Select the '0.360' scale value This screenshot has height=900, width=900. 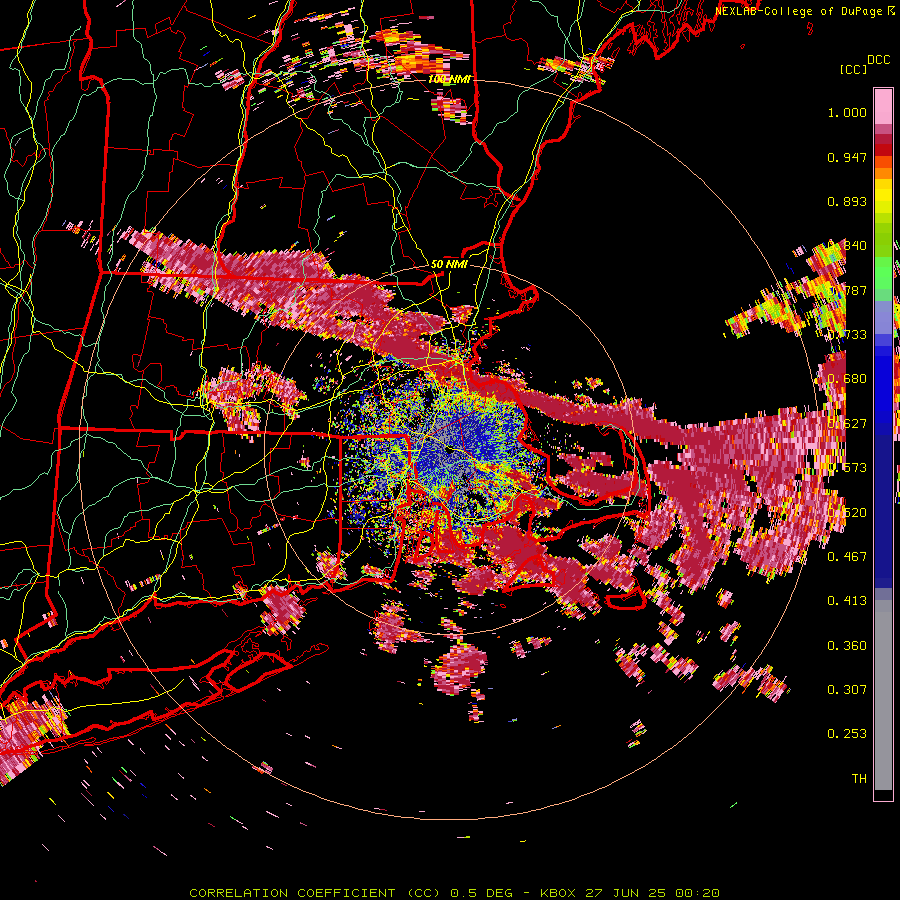(x=847, y=645)
